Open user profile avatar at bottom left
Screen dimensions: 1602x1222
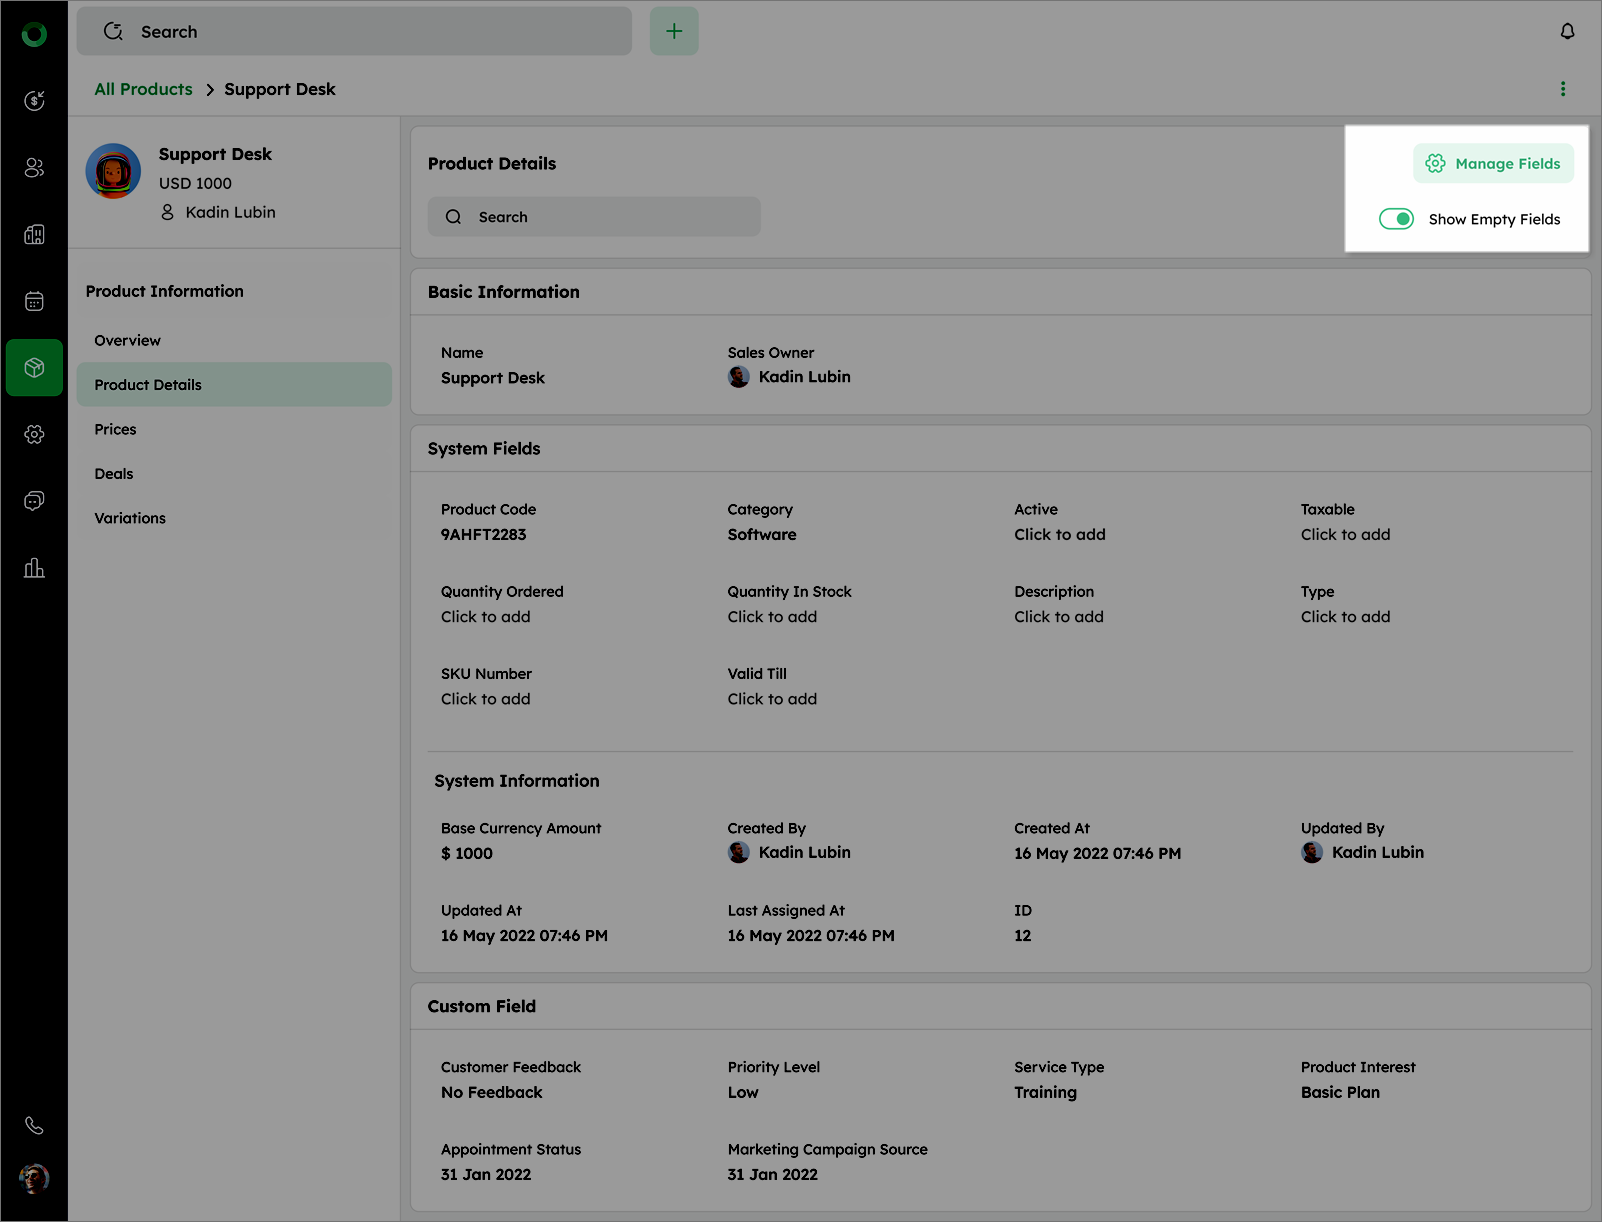[x=34, y=1178]
